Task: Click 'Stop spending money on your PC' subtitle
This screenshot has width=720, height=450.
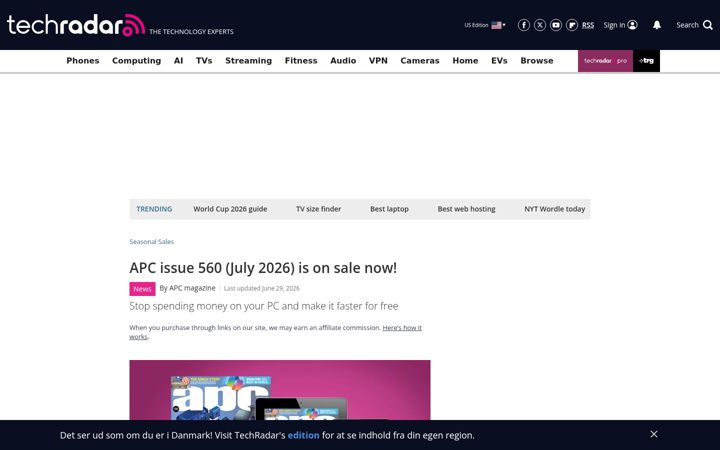Action: (x=264, y=306)
